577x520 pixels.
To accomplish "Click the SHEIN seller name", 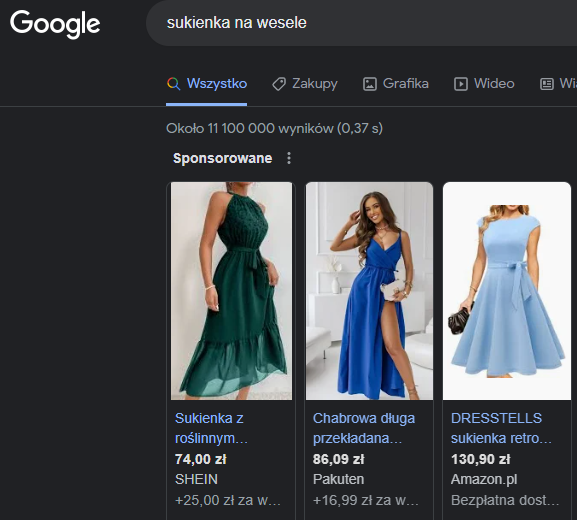I will [196, 480].
